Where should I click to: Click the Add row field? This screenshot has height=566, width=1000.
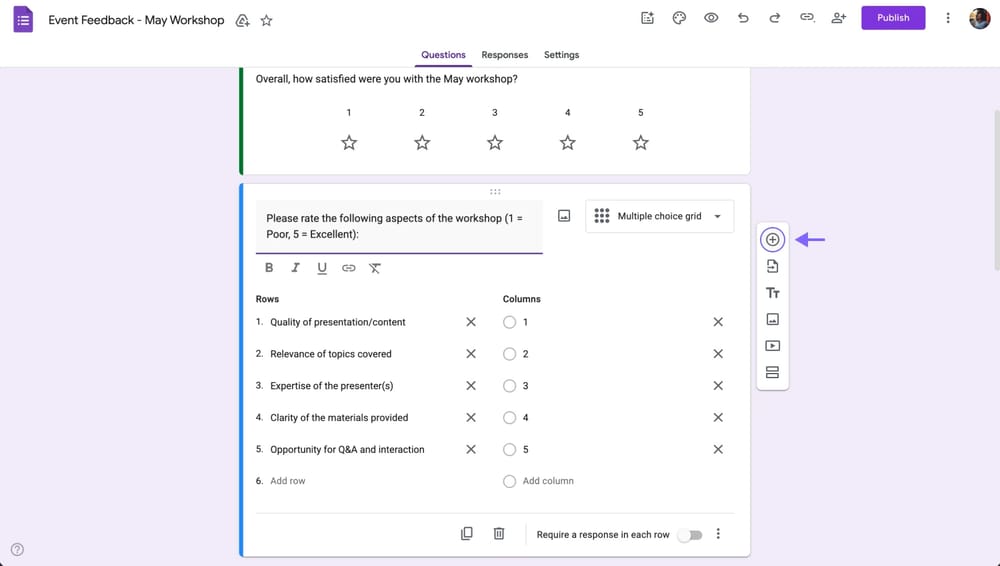[x=288, y=481]
